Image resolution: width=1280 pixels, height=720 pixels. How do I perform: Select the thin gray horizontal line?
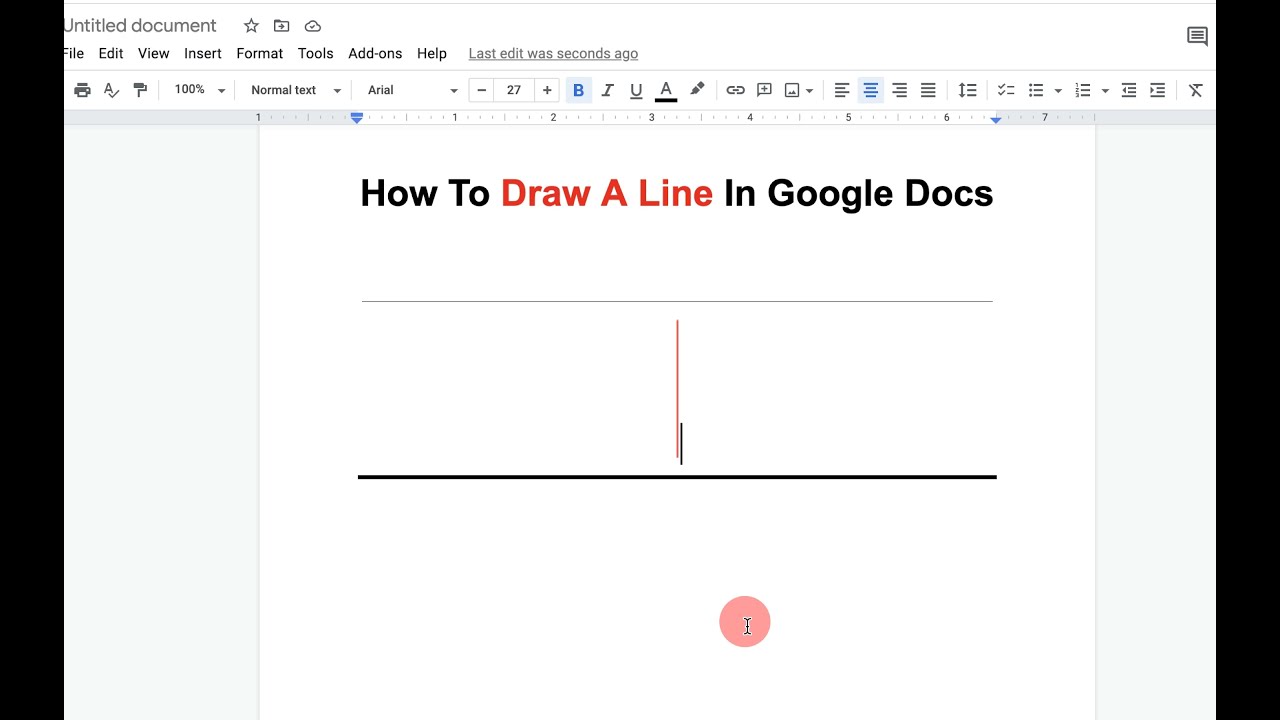(677, 301)
